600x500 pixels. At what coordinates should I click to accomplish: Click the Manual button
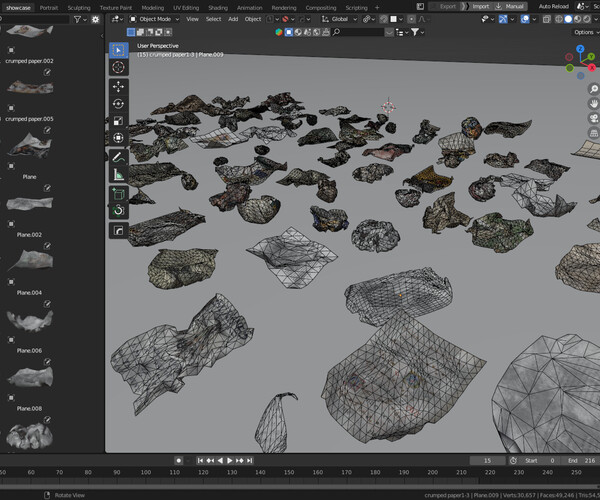(x=510, y=7)
